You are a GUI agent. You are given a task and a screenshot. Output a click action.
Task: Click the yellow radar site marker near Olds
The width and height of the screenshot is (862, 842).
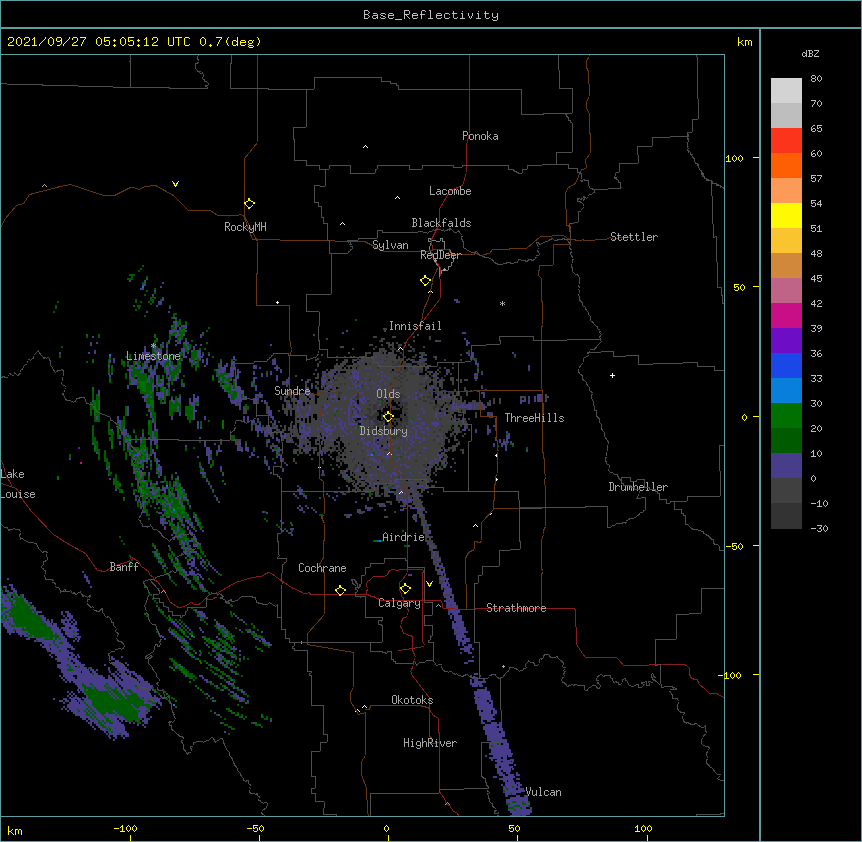[x=388, y=416]
